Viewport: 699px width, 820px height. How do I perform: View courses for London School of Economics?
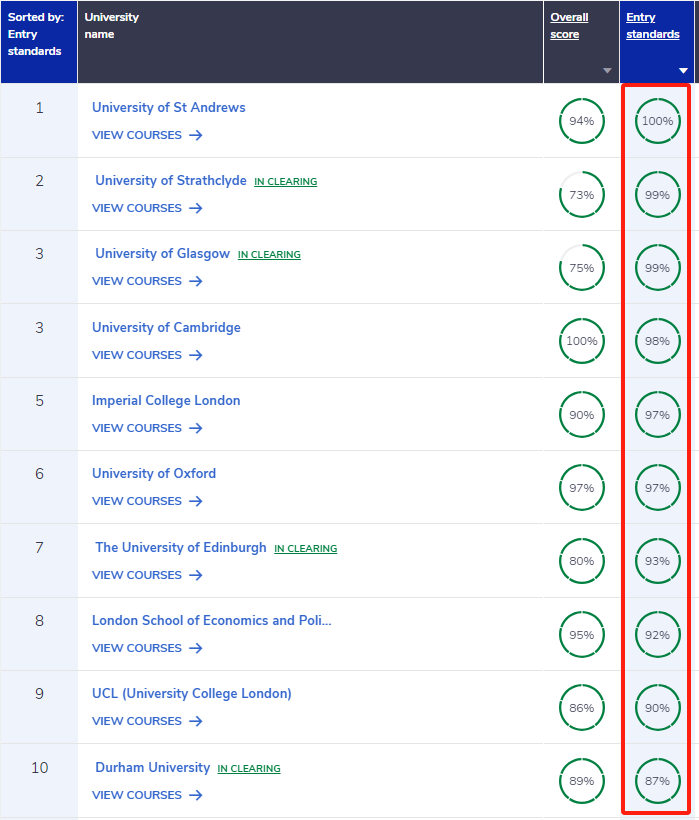[x=147, y=648]
